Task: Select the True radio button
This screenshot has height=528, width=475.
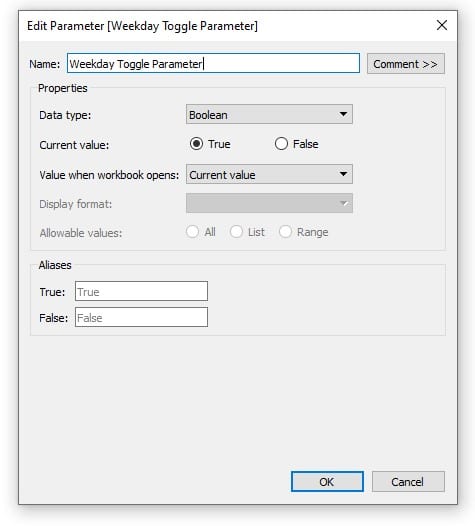Action: 196,144
